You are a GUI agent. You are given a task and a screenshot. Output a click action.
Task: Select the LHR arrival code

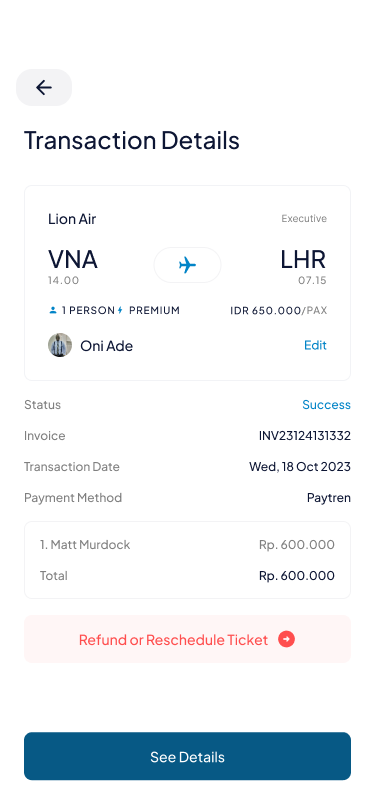point(304,259)
